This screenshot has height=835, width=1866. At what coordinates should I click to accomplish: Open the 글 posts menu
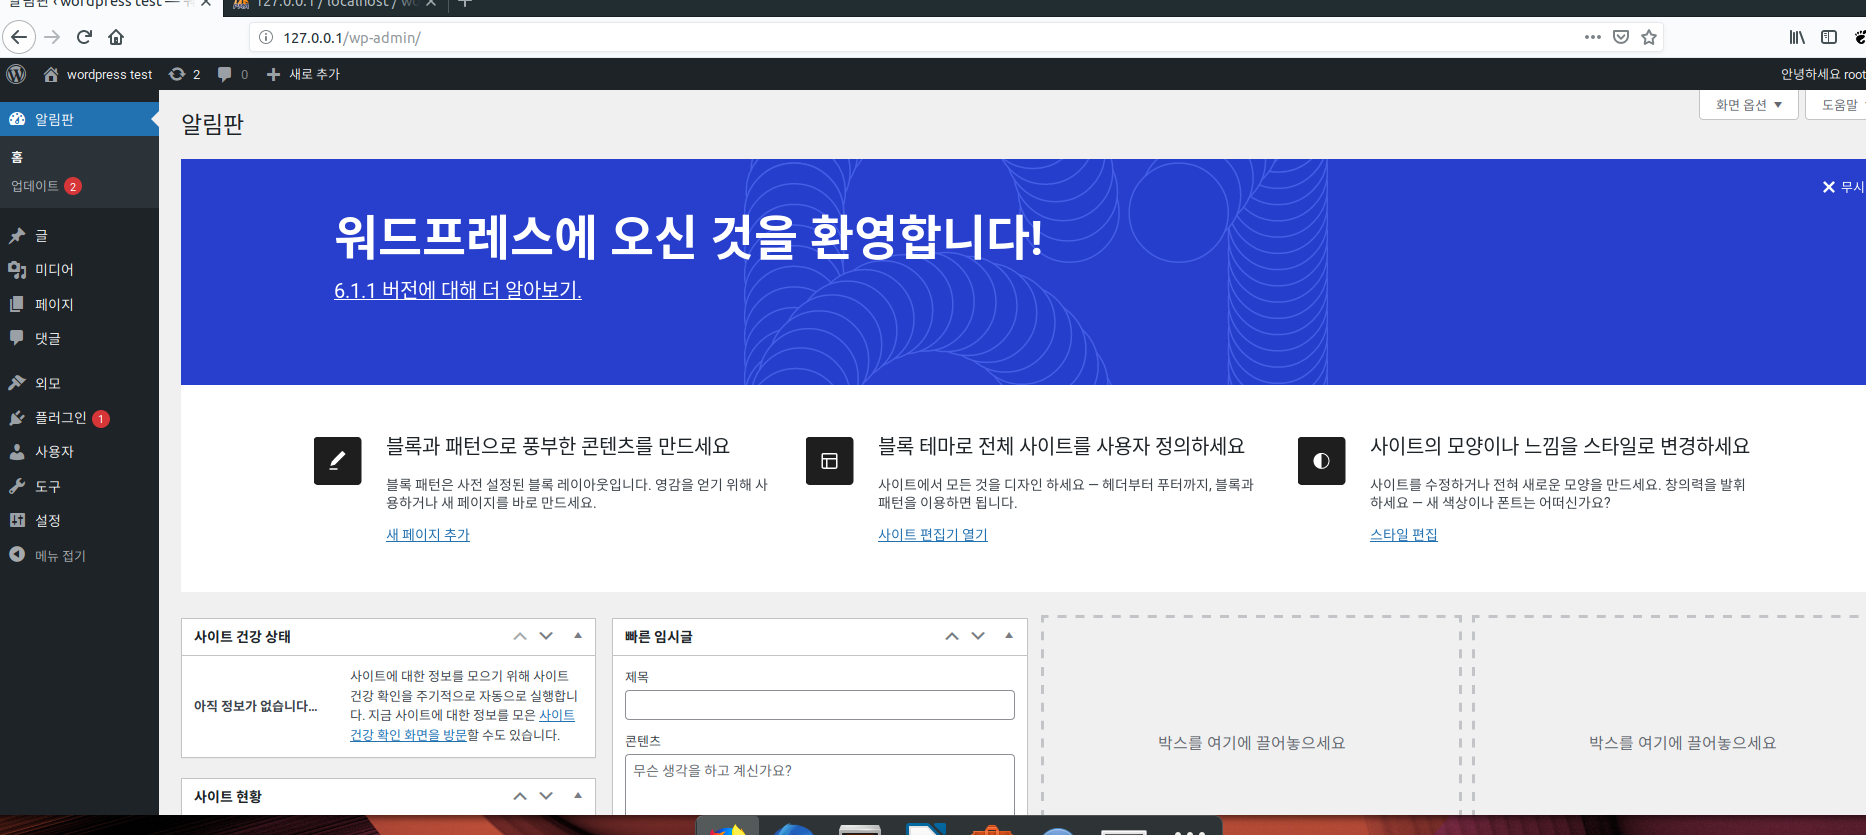pyautogui.click(x=79, y=236)
